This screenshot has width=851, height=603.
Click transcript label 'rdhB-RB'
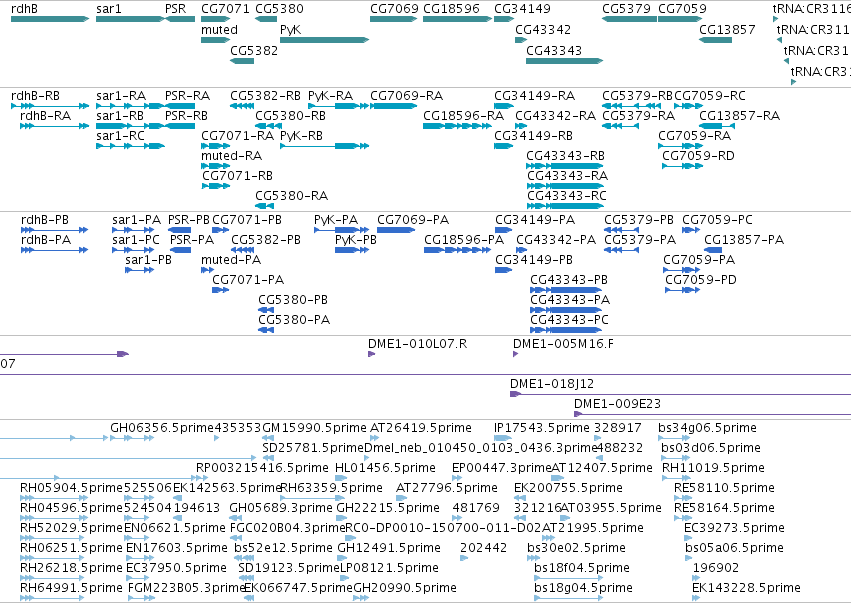pos(35,96)
